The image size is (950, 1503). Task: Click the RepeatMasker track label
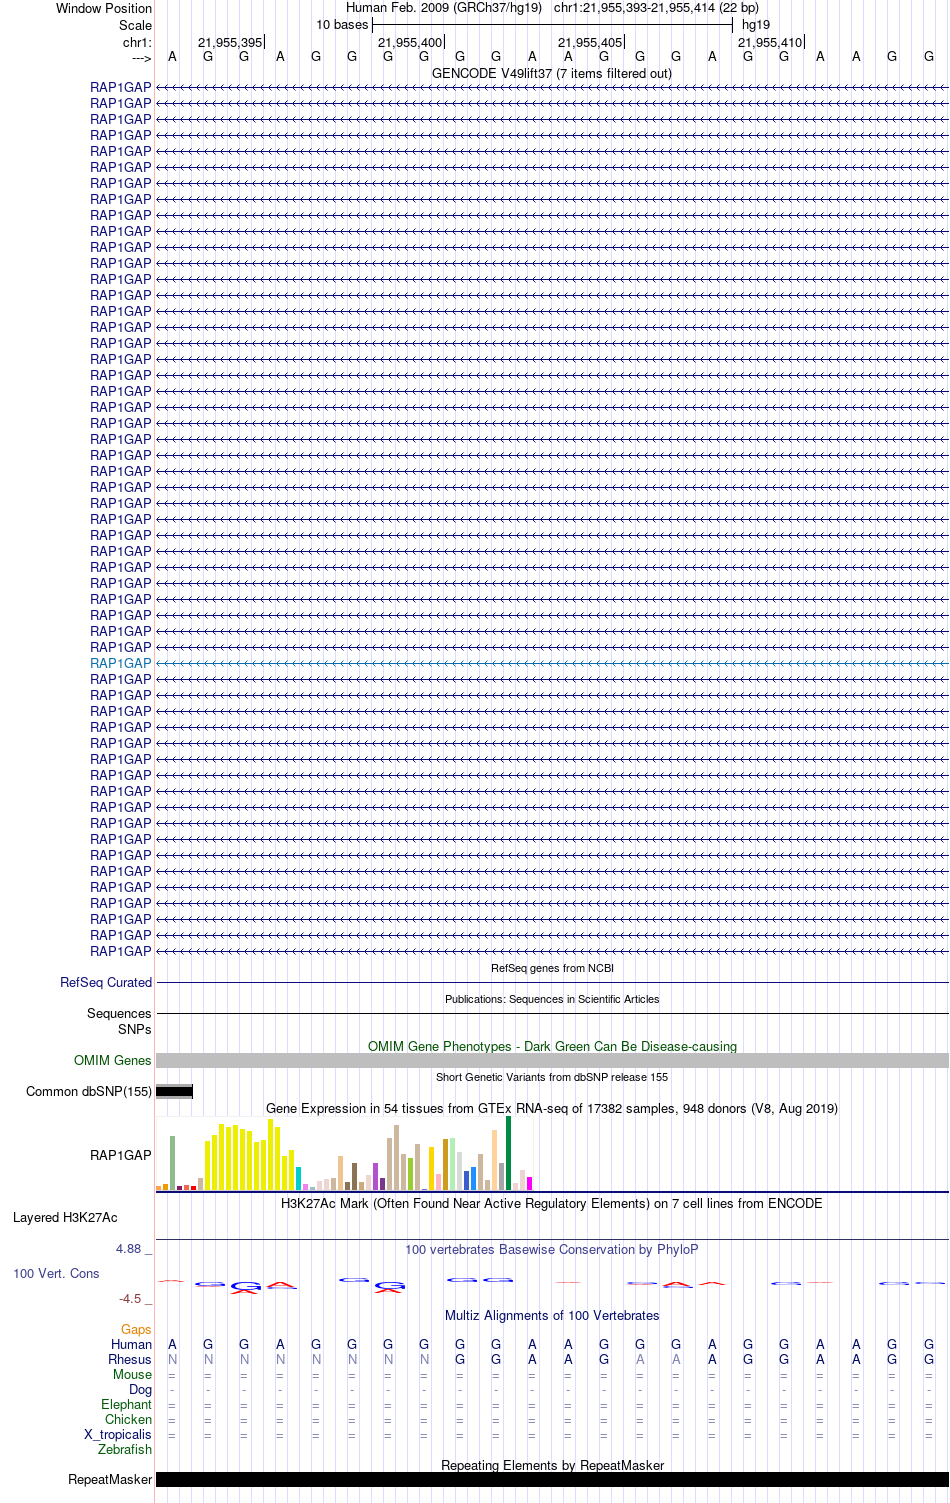110,1480
